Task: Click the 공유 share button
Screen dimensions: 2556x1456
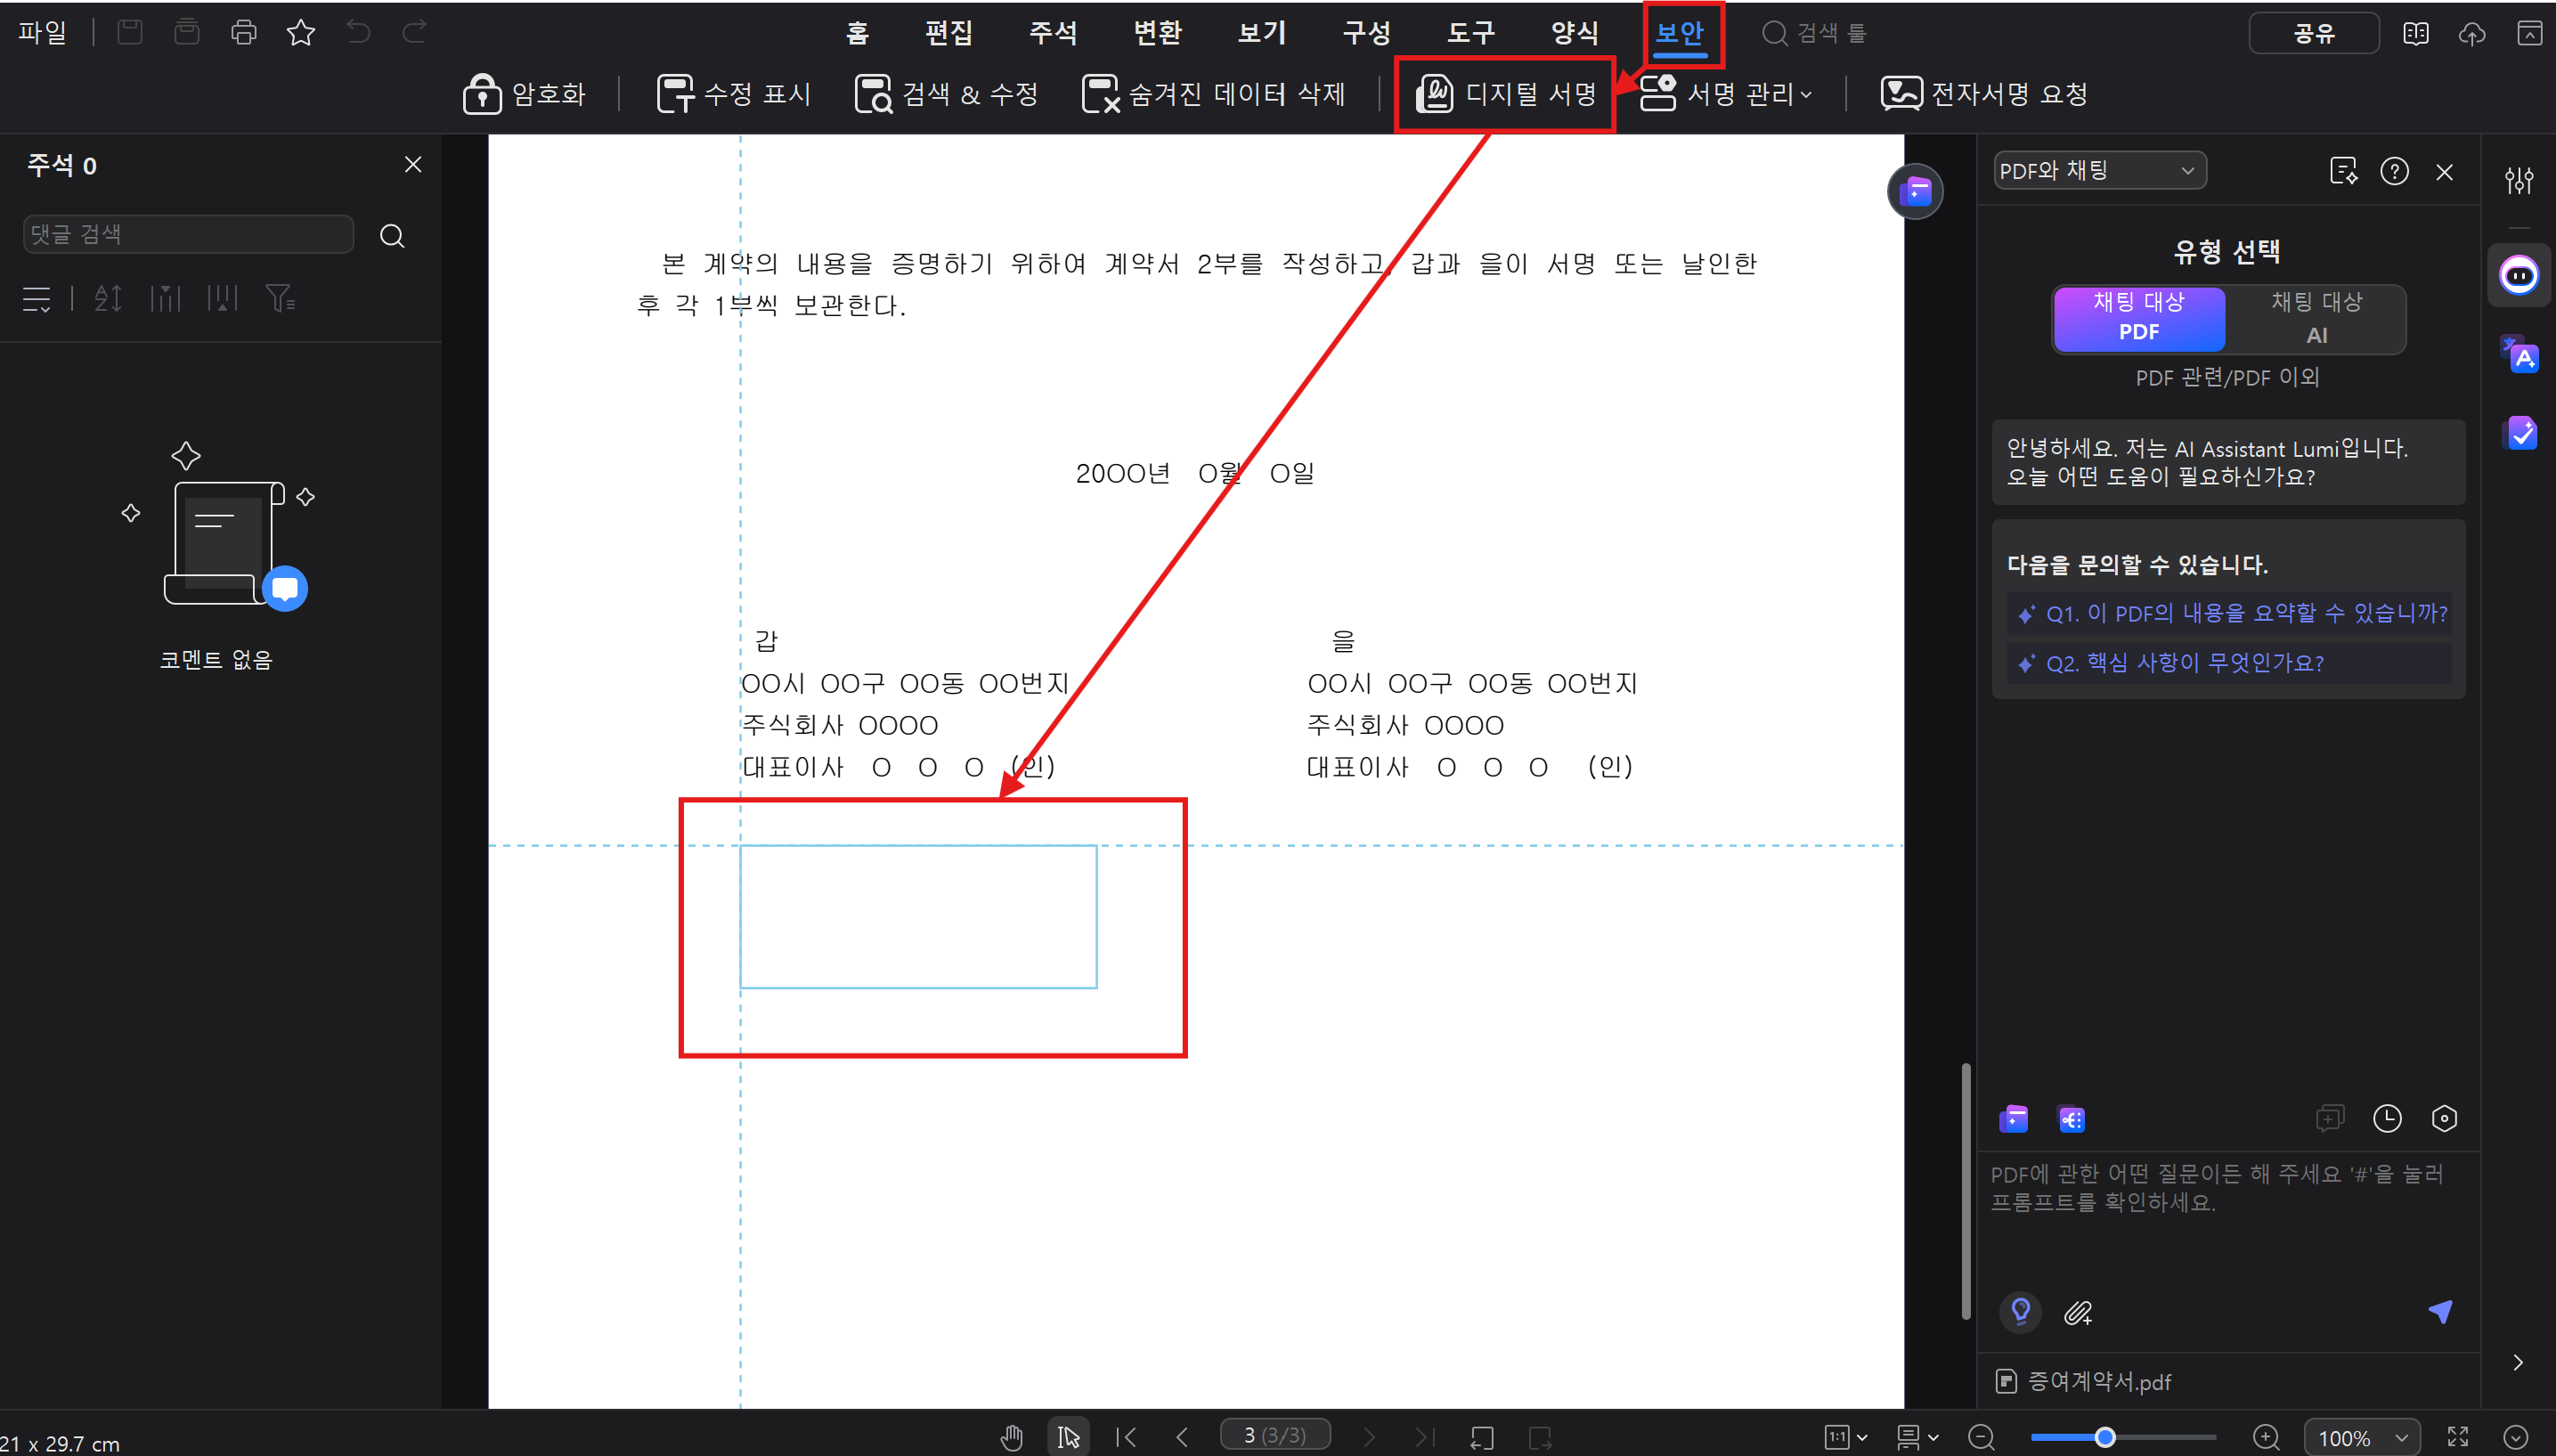Action: click(2313, 33)
